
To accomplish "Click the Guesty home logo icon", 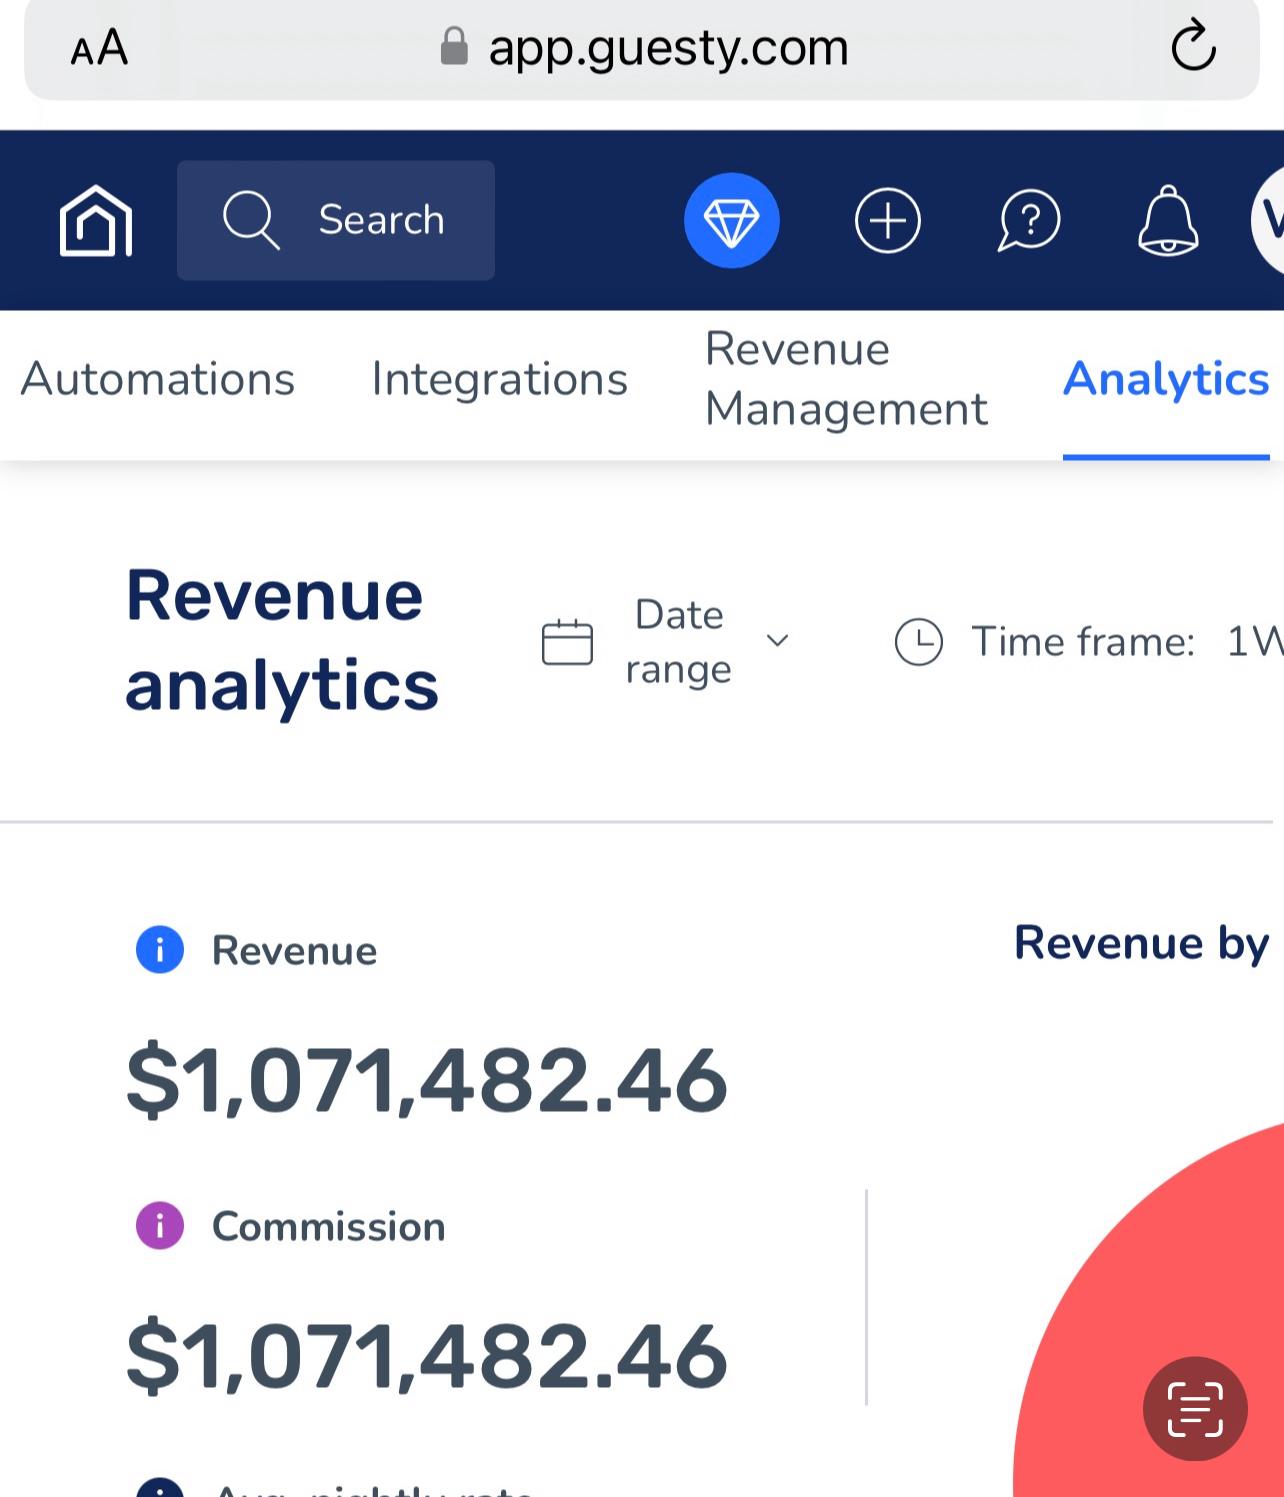I will point(96,221).
